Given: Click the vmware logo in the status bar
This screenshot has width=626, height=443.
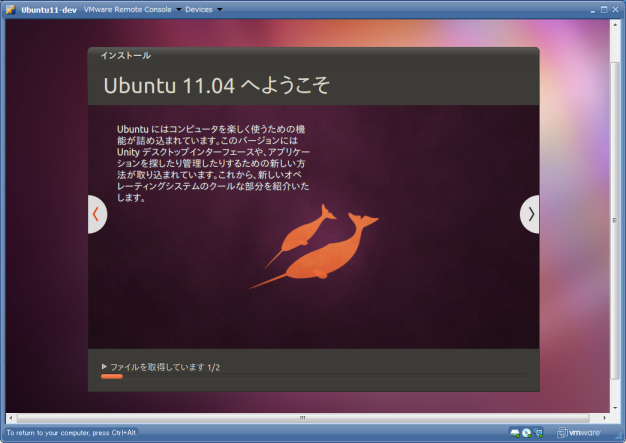Looking at the screenshot, I should coord(579,433).
